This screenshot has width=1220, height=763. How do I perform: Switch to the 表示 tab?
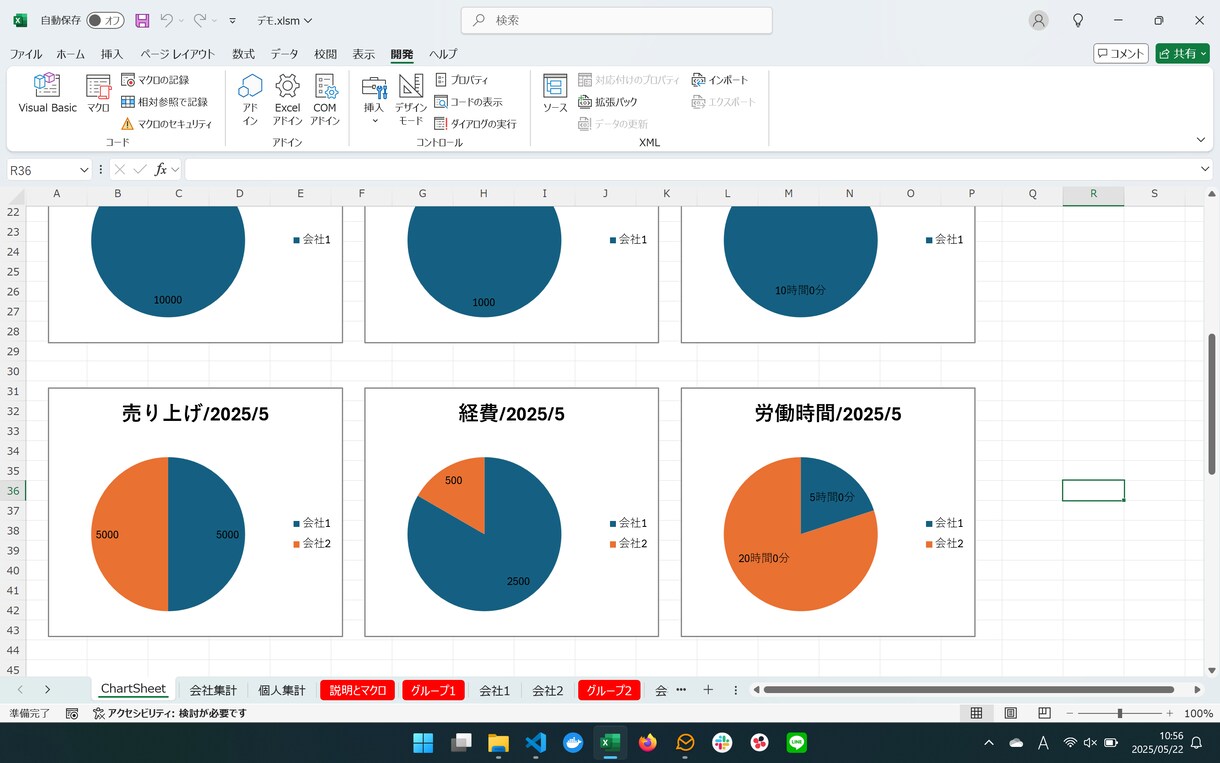pos(364,54)
